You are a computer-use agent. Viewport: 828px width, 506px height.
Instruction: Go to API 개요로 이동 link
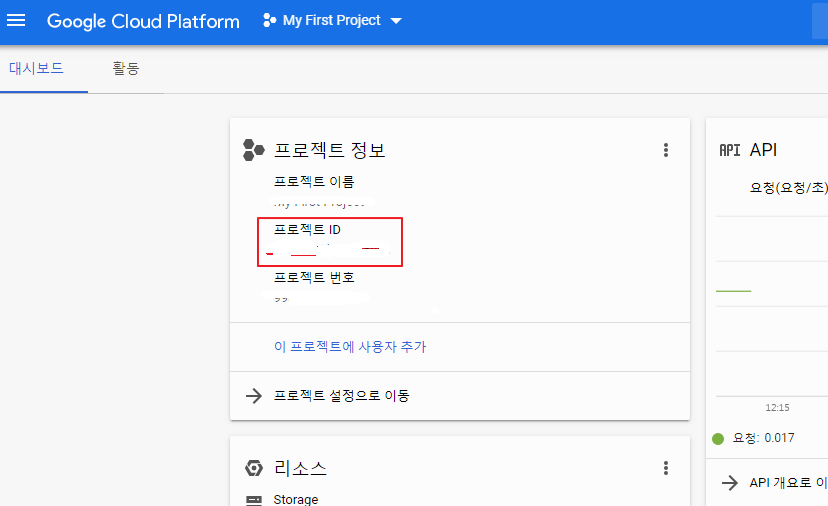point(788,483)
